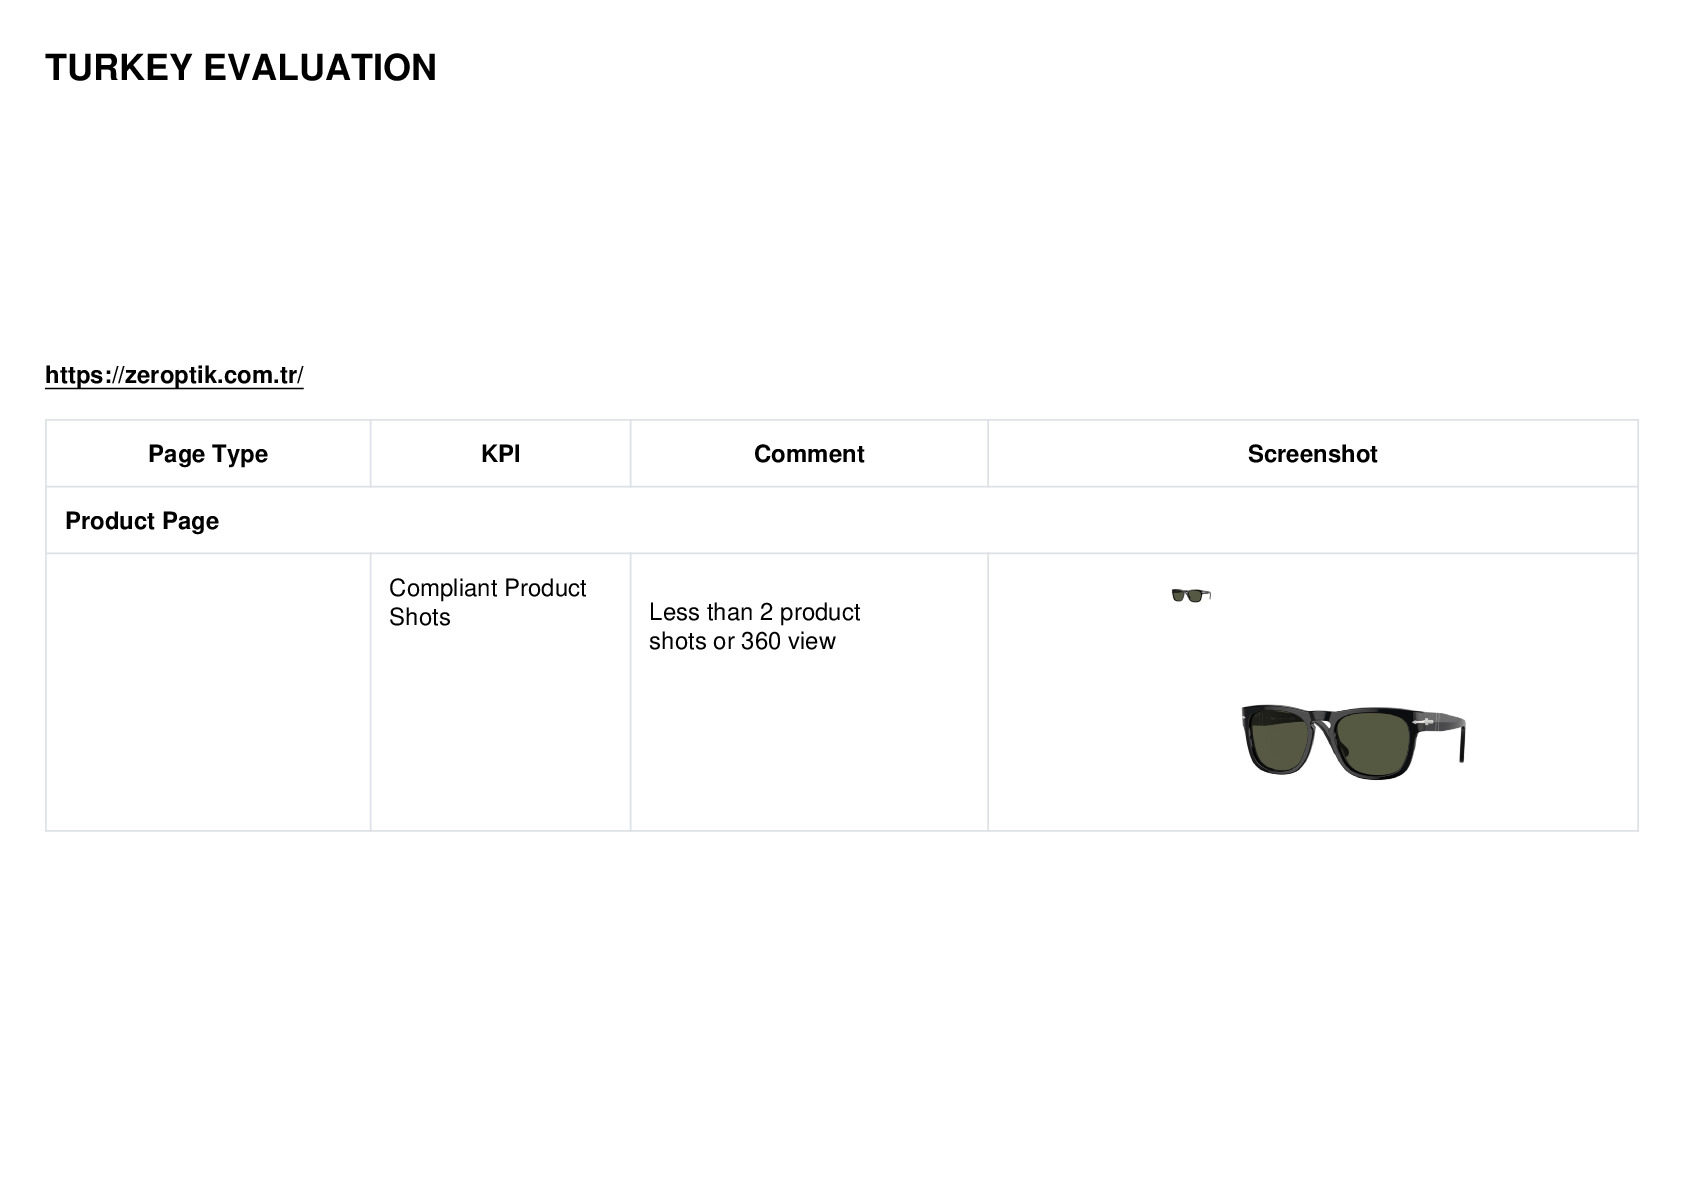Click the Page Type column header
Screen dimensions: 1684x1191
point(208,454)
